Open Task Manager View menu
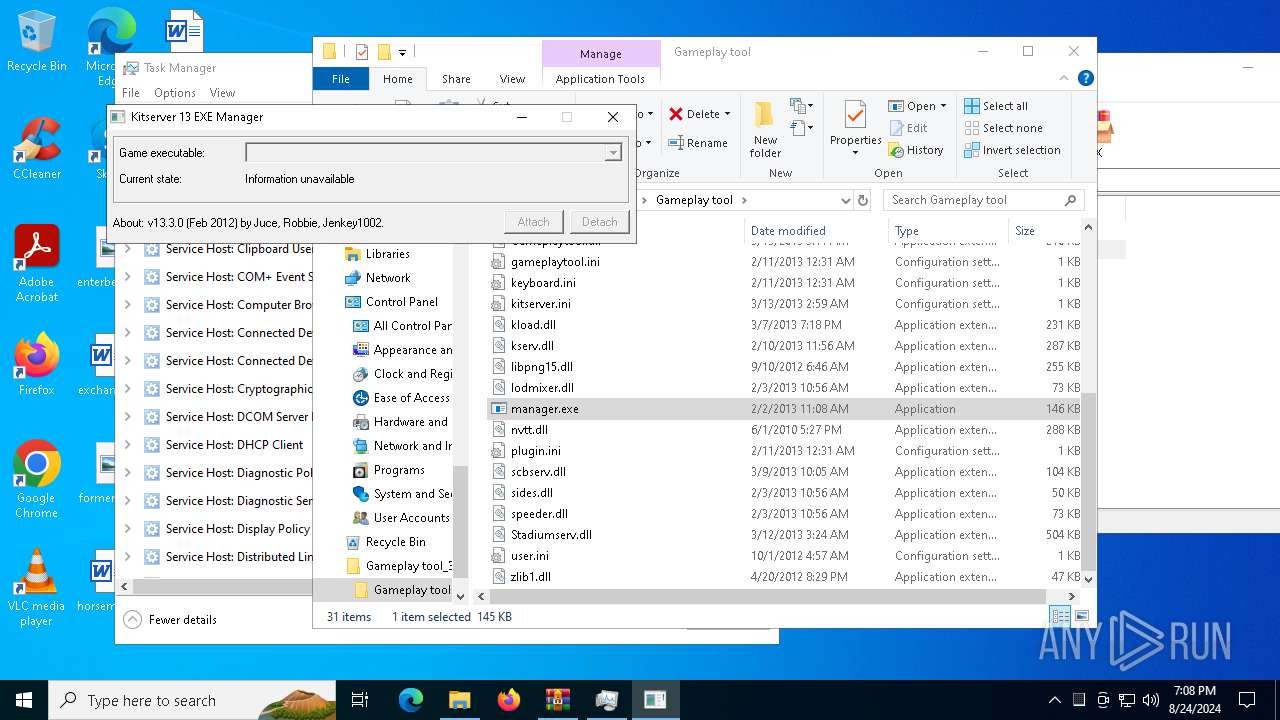 (x=222, y=93)
